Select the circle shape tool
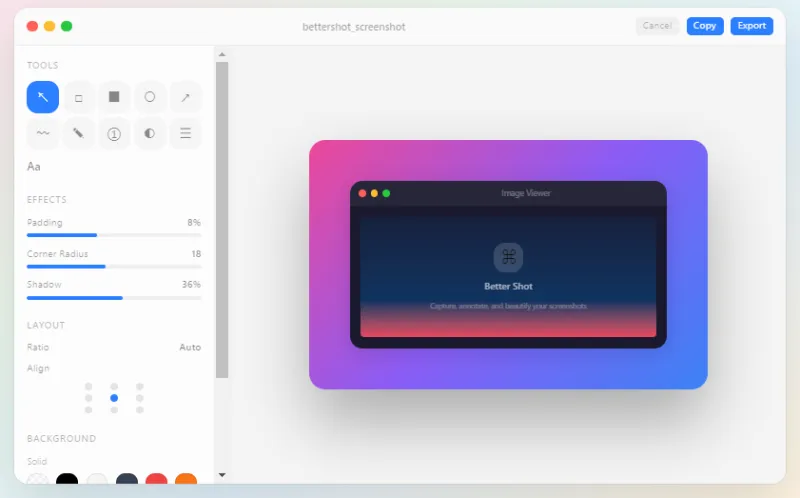This screenshot has width=800, height=498. 149,97
